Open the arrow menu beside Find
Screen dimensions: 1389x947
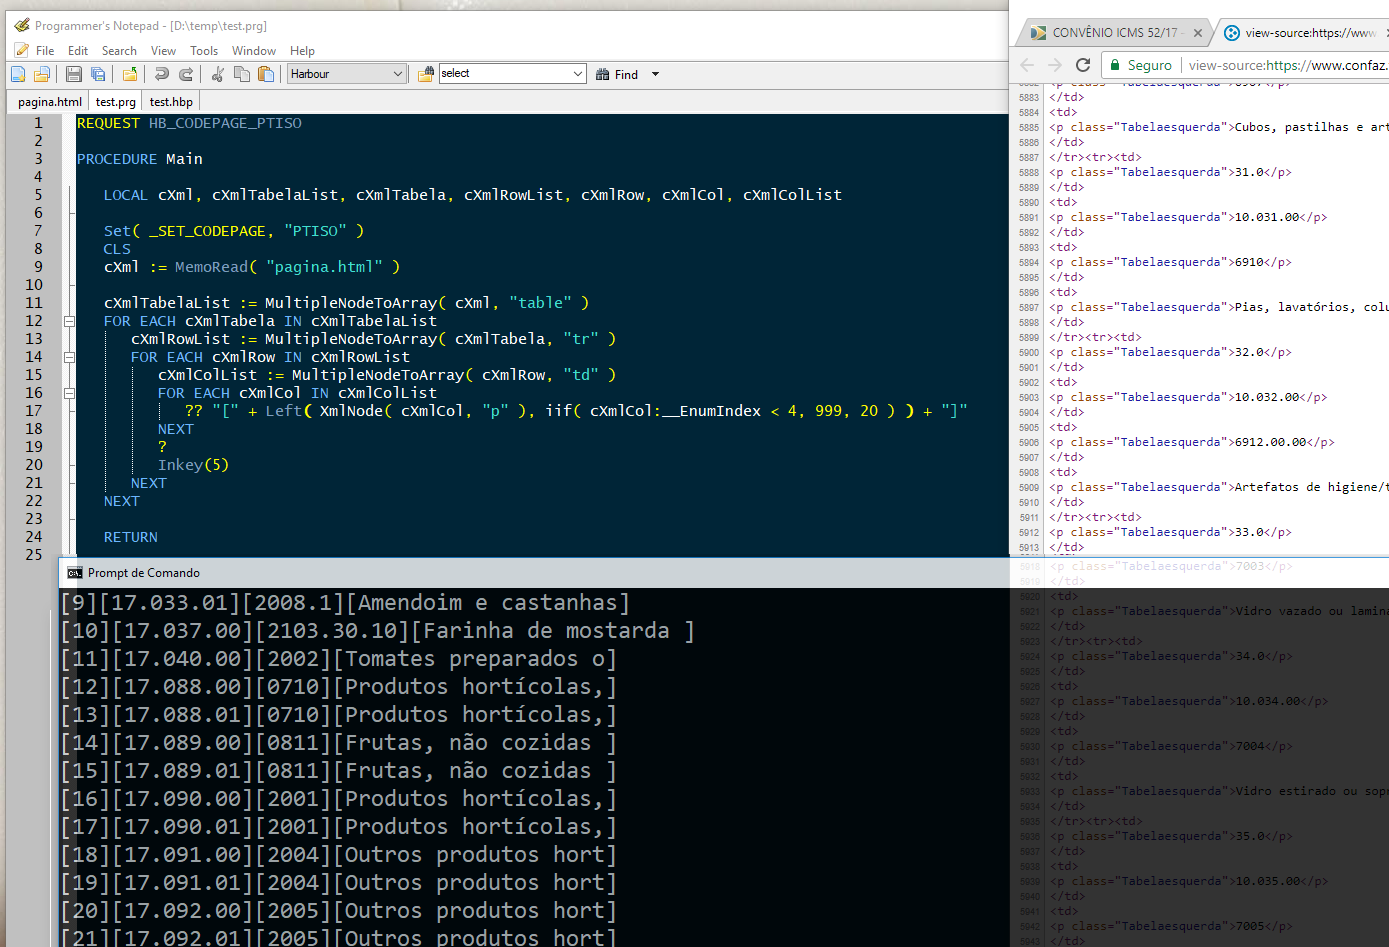[656, 74]
